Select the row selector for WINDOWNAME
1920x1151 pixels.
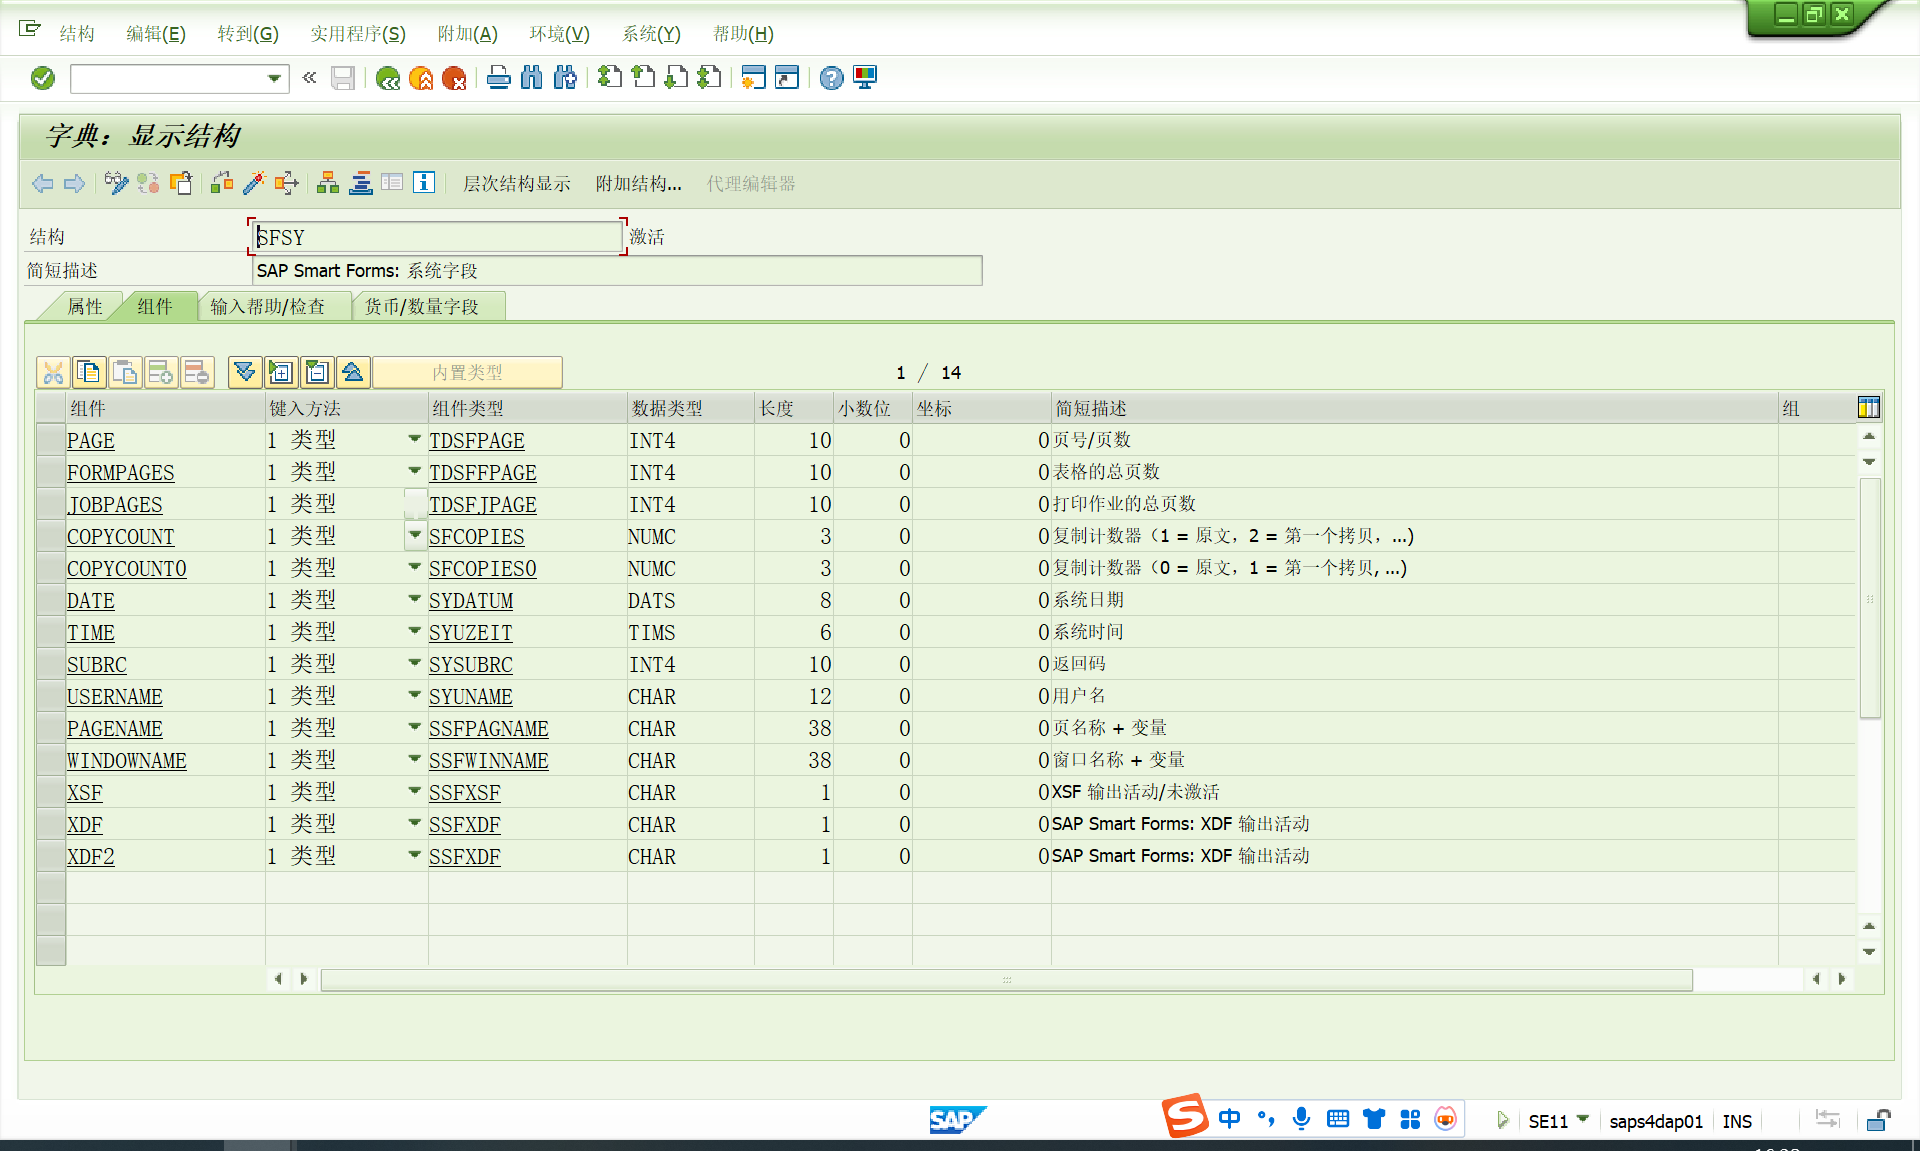[x=51, y=760]
